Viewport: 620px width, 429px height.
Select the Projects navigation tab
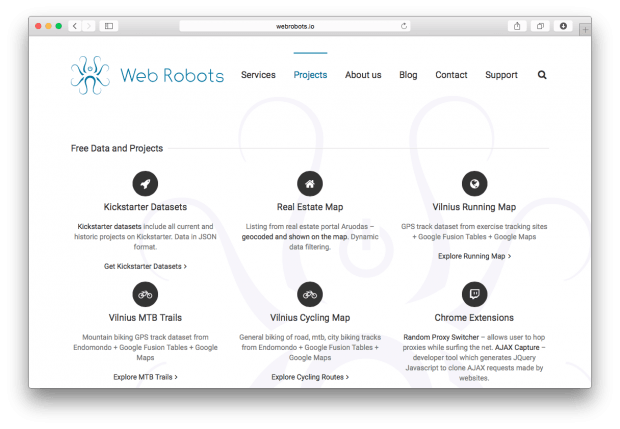pos(310,75)
